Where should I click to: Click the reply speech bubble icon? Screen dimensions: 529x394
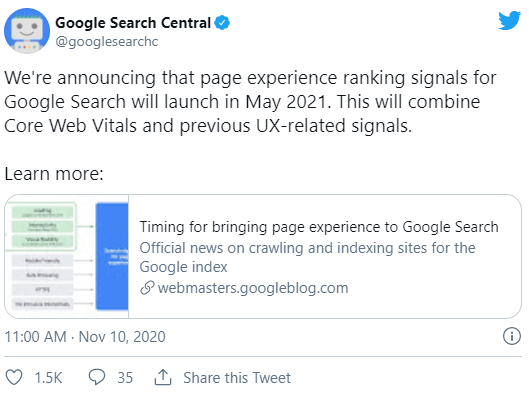pyautogui.click(x=97, y=377)
